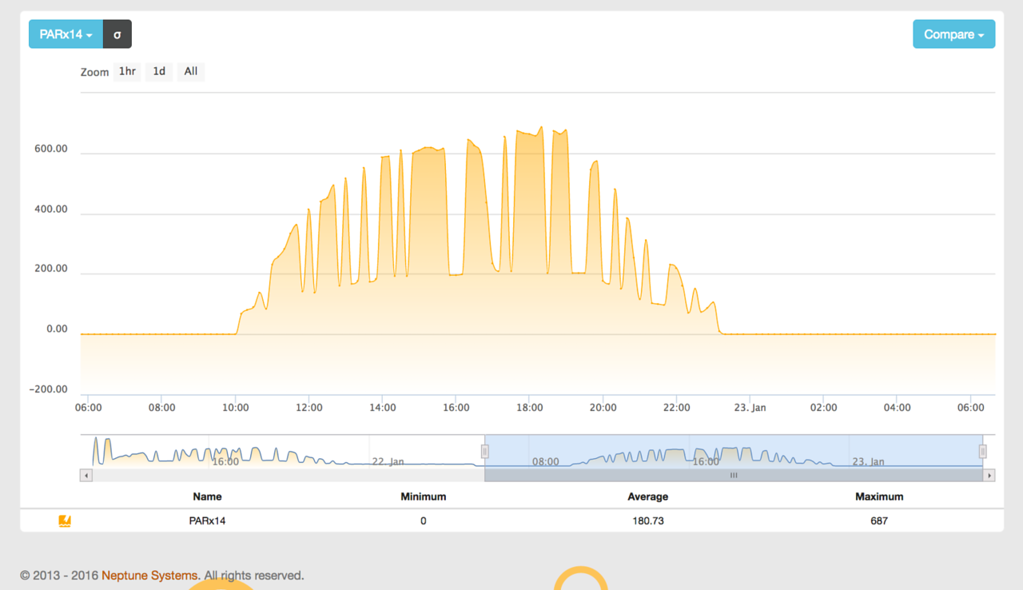Set zoom range to 1d
Screen dimensions: 1023x590
(x=159, y=72)
